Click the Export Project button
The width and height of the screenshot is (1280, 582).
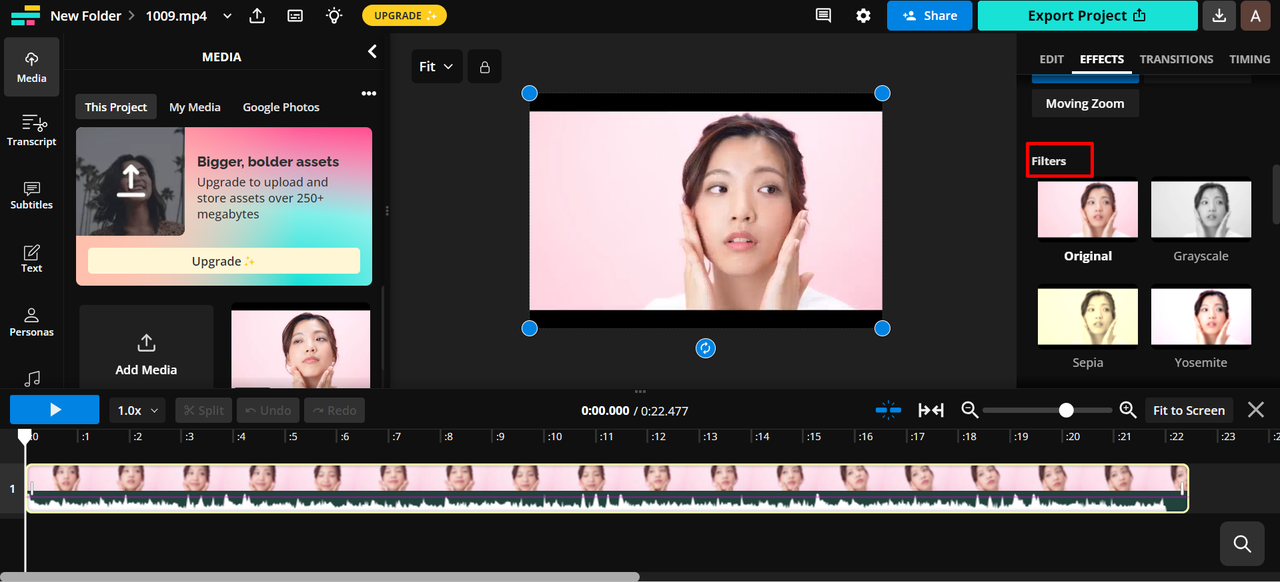1087,16
